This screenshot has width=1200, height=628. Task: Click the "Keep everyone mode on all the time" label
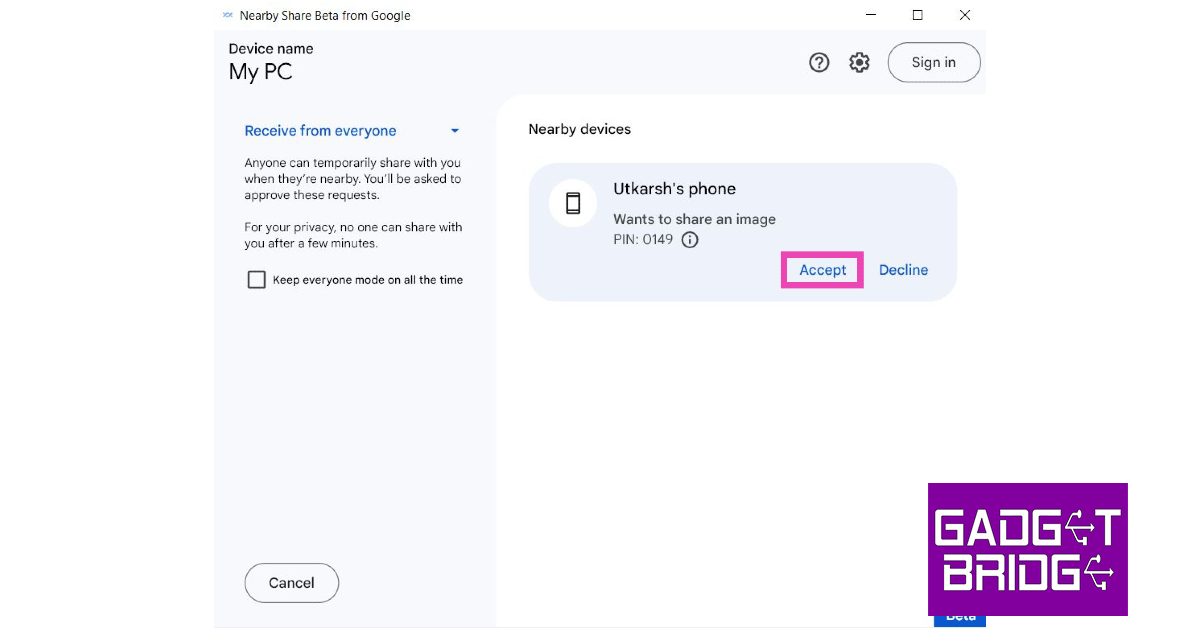point(367,280)
